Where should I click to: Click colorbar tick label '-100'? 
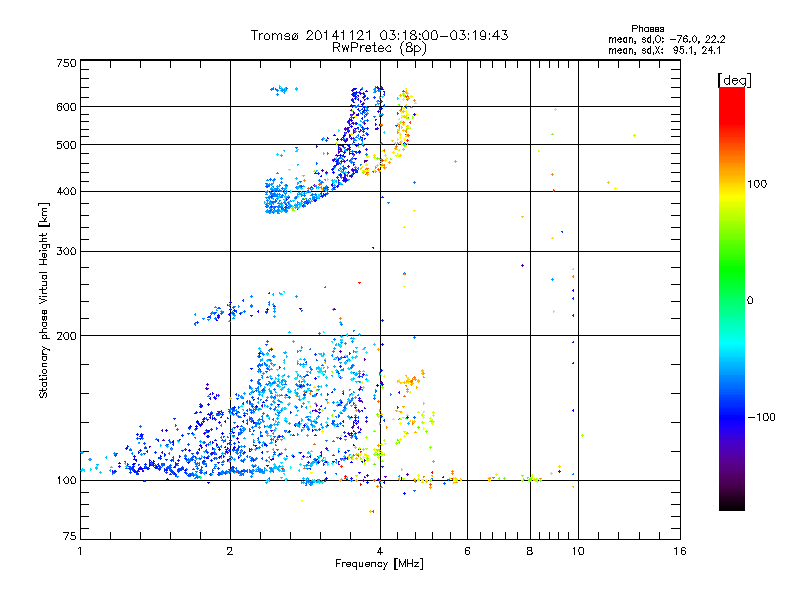pyautogui.click(x=761, y=417)
